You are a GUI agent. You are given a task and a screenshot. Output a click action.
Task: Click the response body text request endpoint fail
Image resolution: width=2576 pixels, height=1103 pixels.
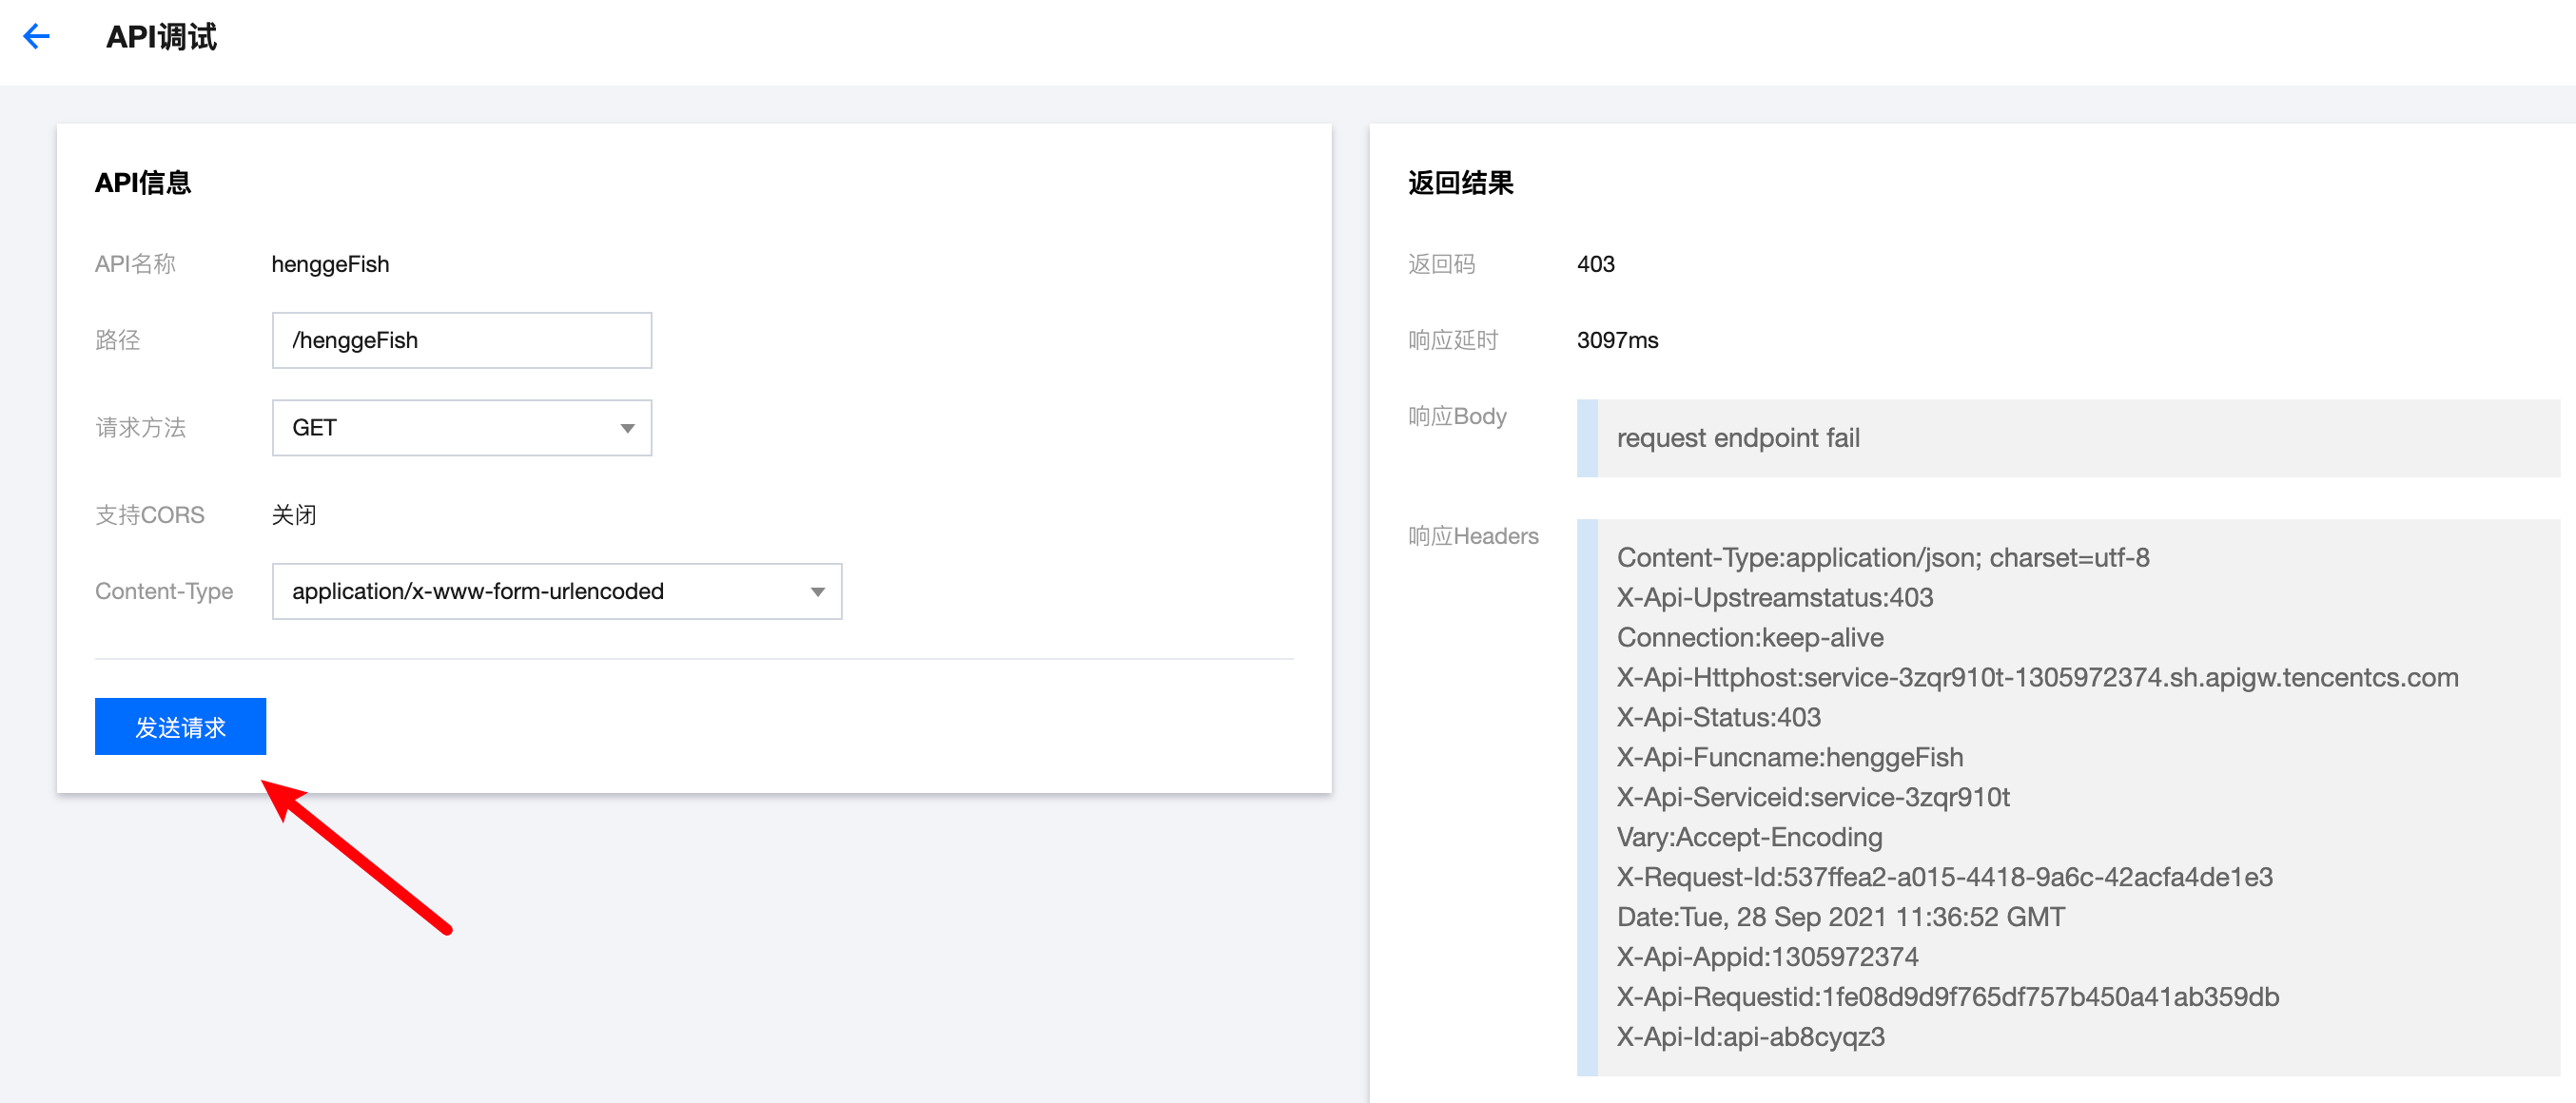click(x=1737, y=438)
